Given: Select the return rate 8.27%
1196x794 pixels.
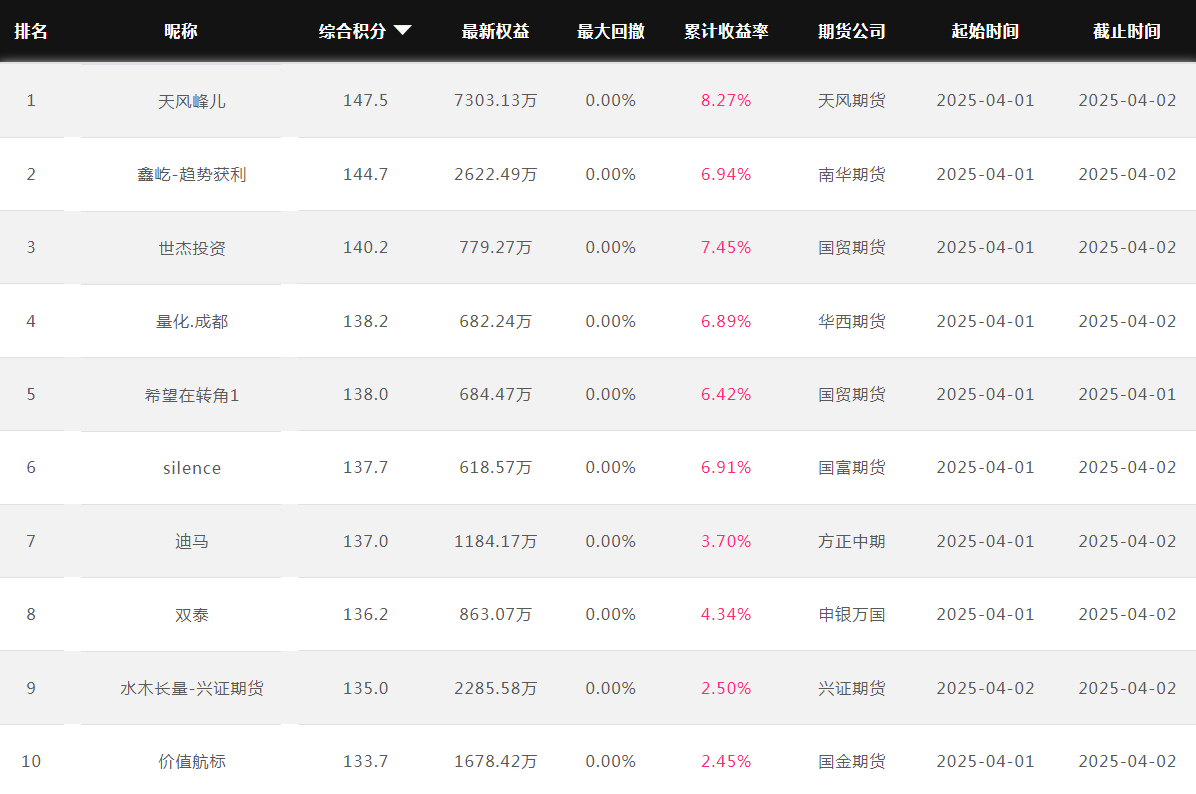Looking at the screenshot, I should [x=726, y=101].
